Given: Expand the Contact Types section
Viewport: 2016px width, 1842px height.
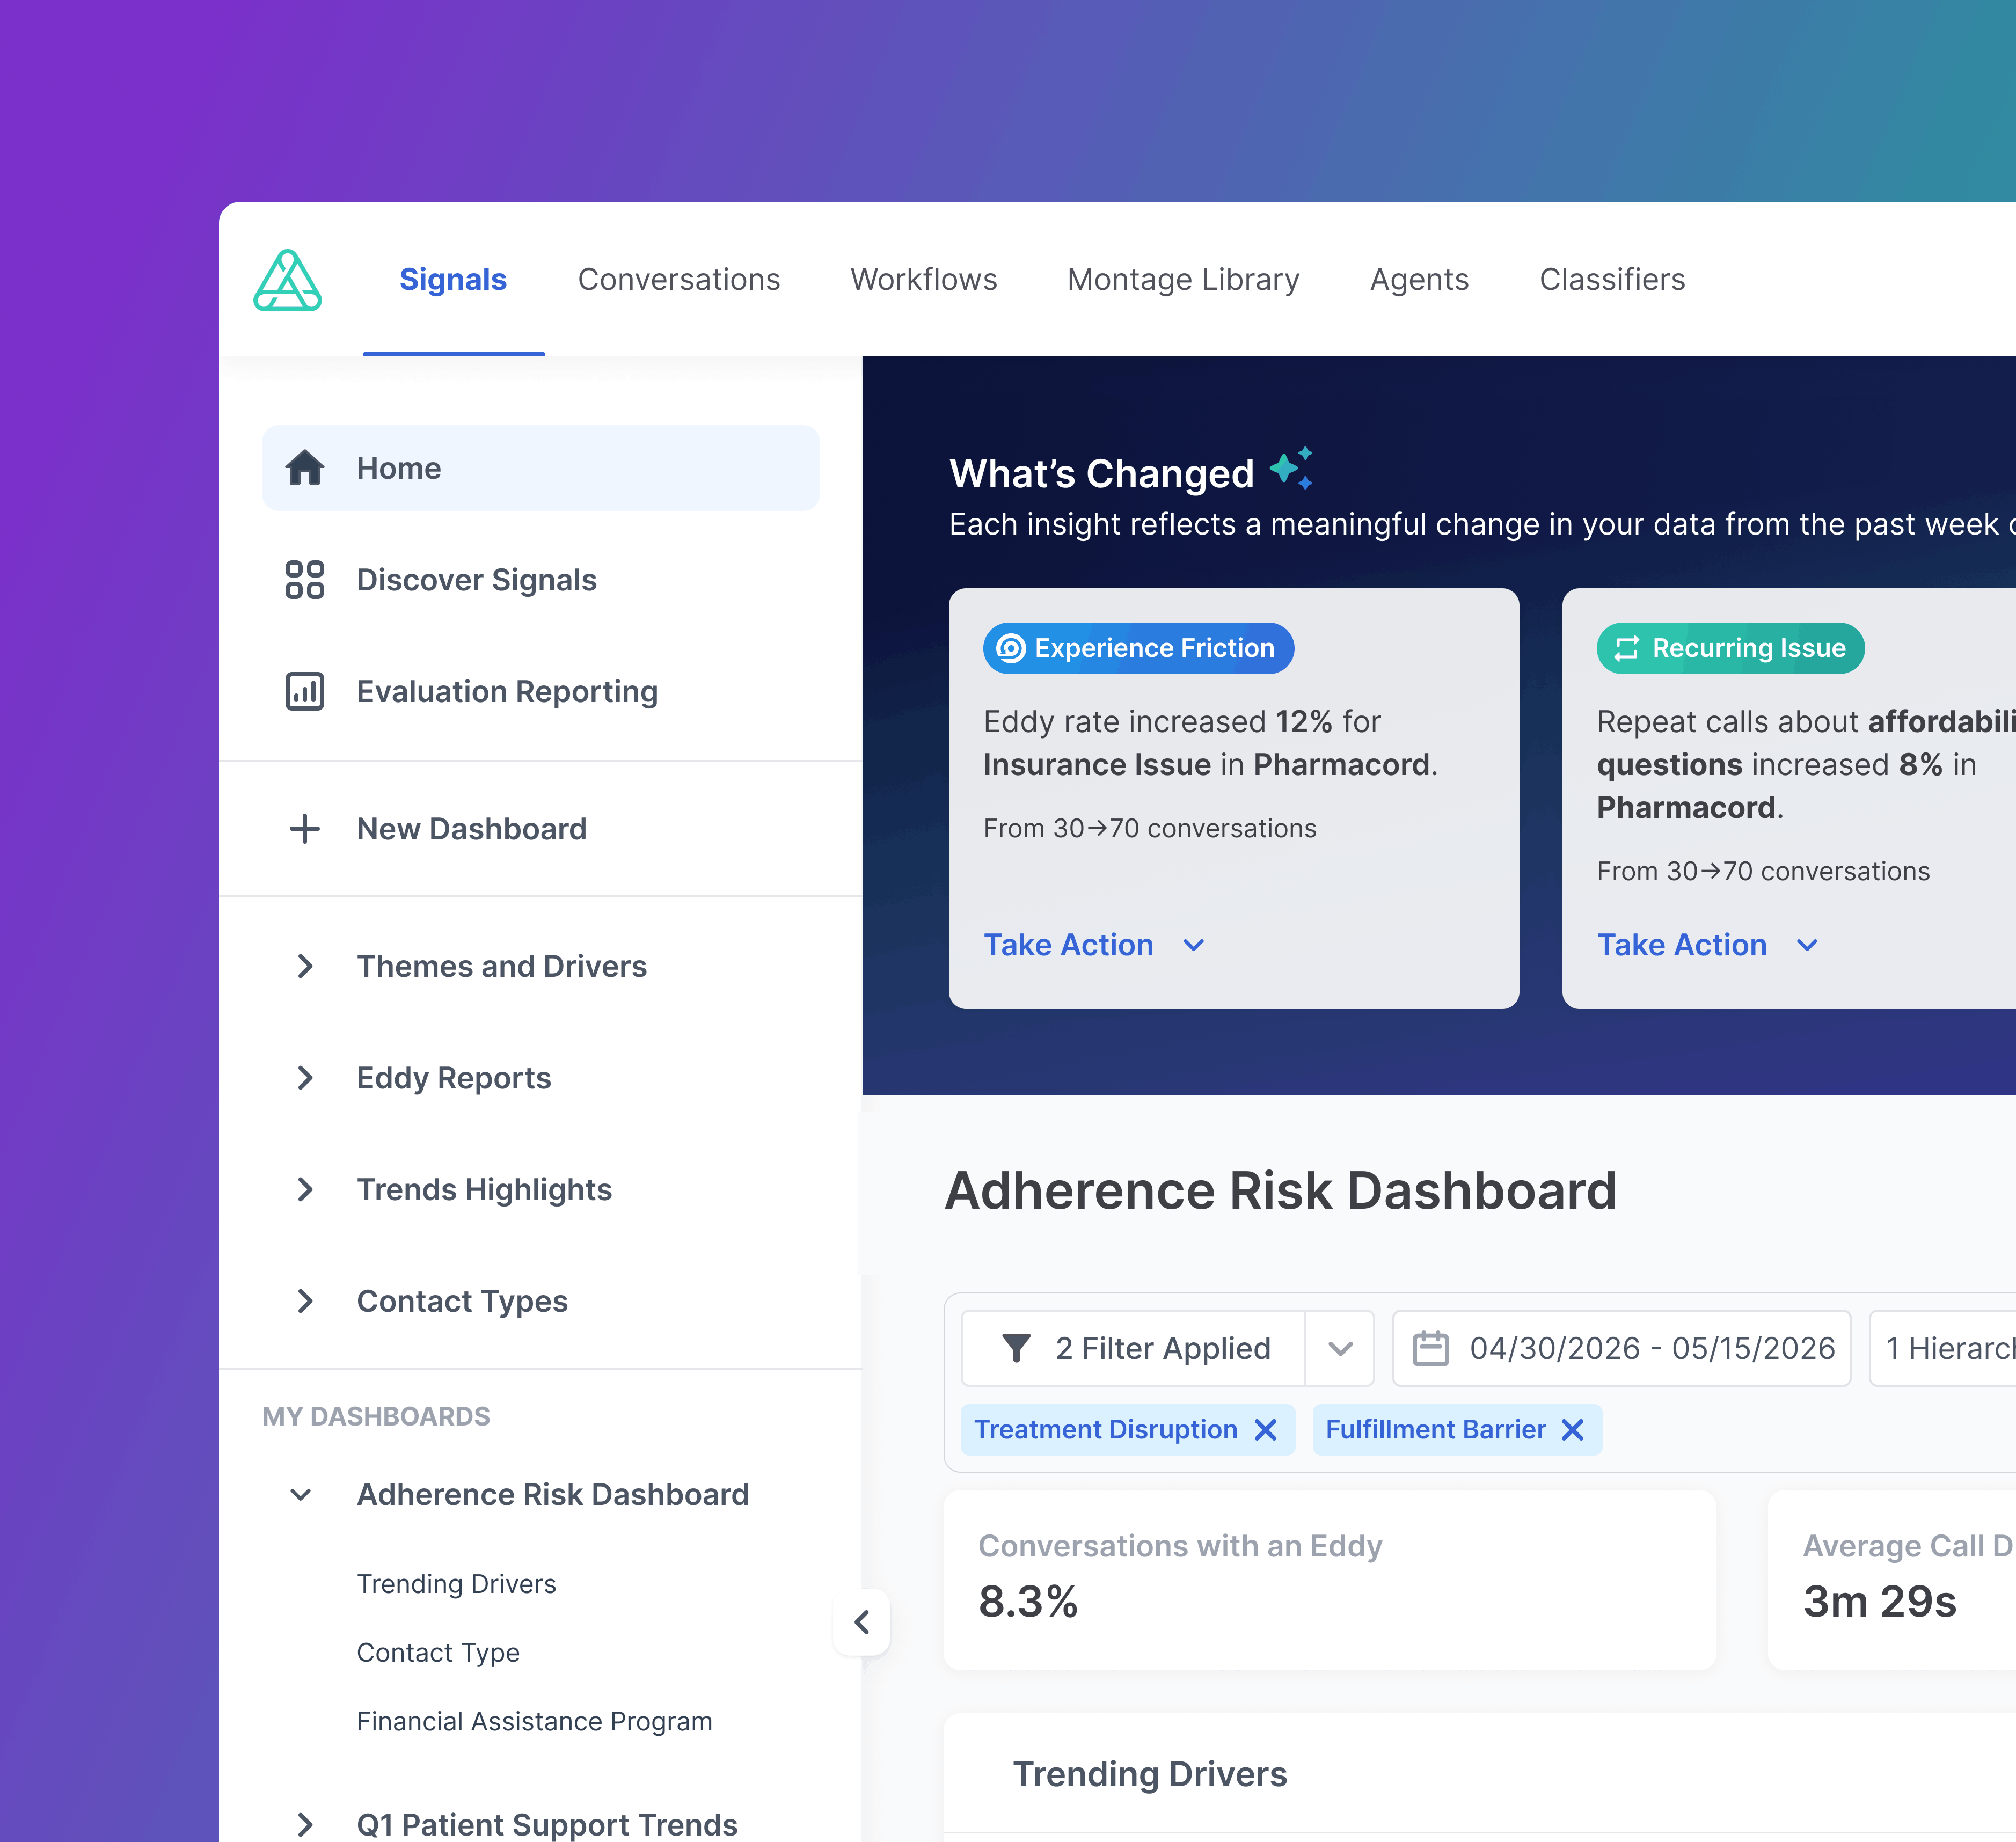Looking at the screenshot, I should click(x=305, y=1301).
